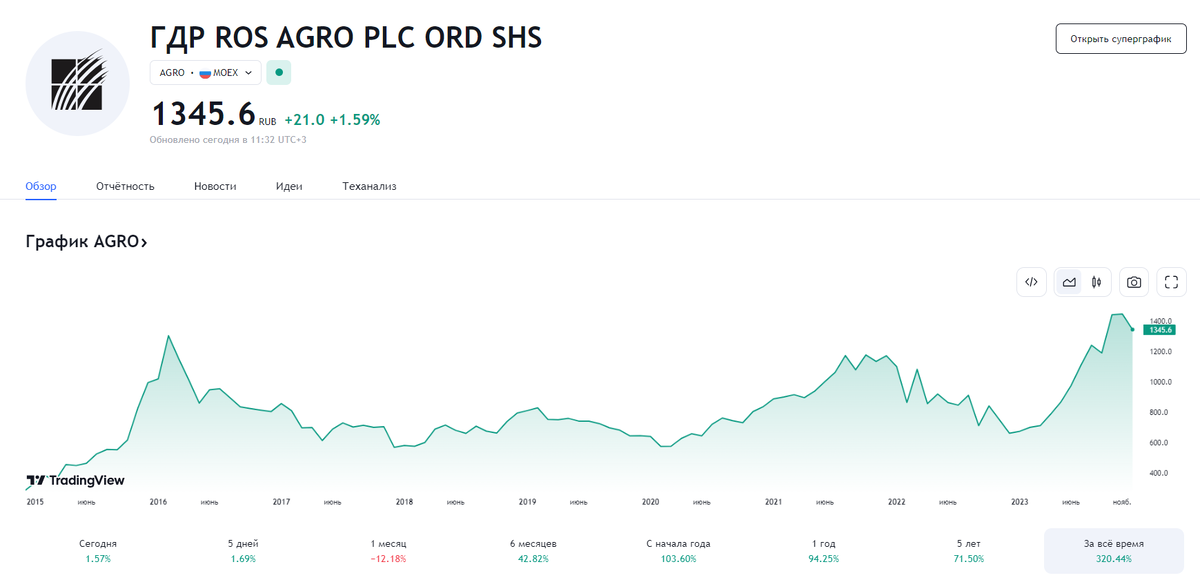Select the За всё время range

(x=1114, y=551)
